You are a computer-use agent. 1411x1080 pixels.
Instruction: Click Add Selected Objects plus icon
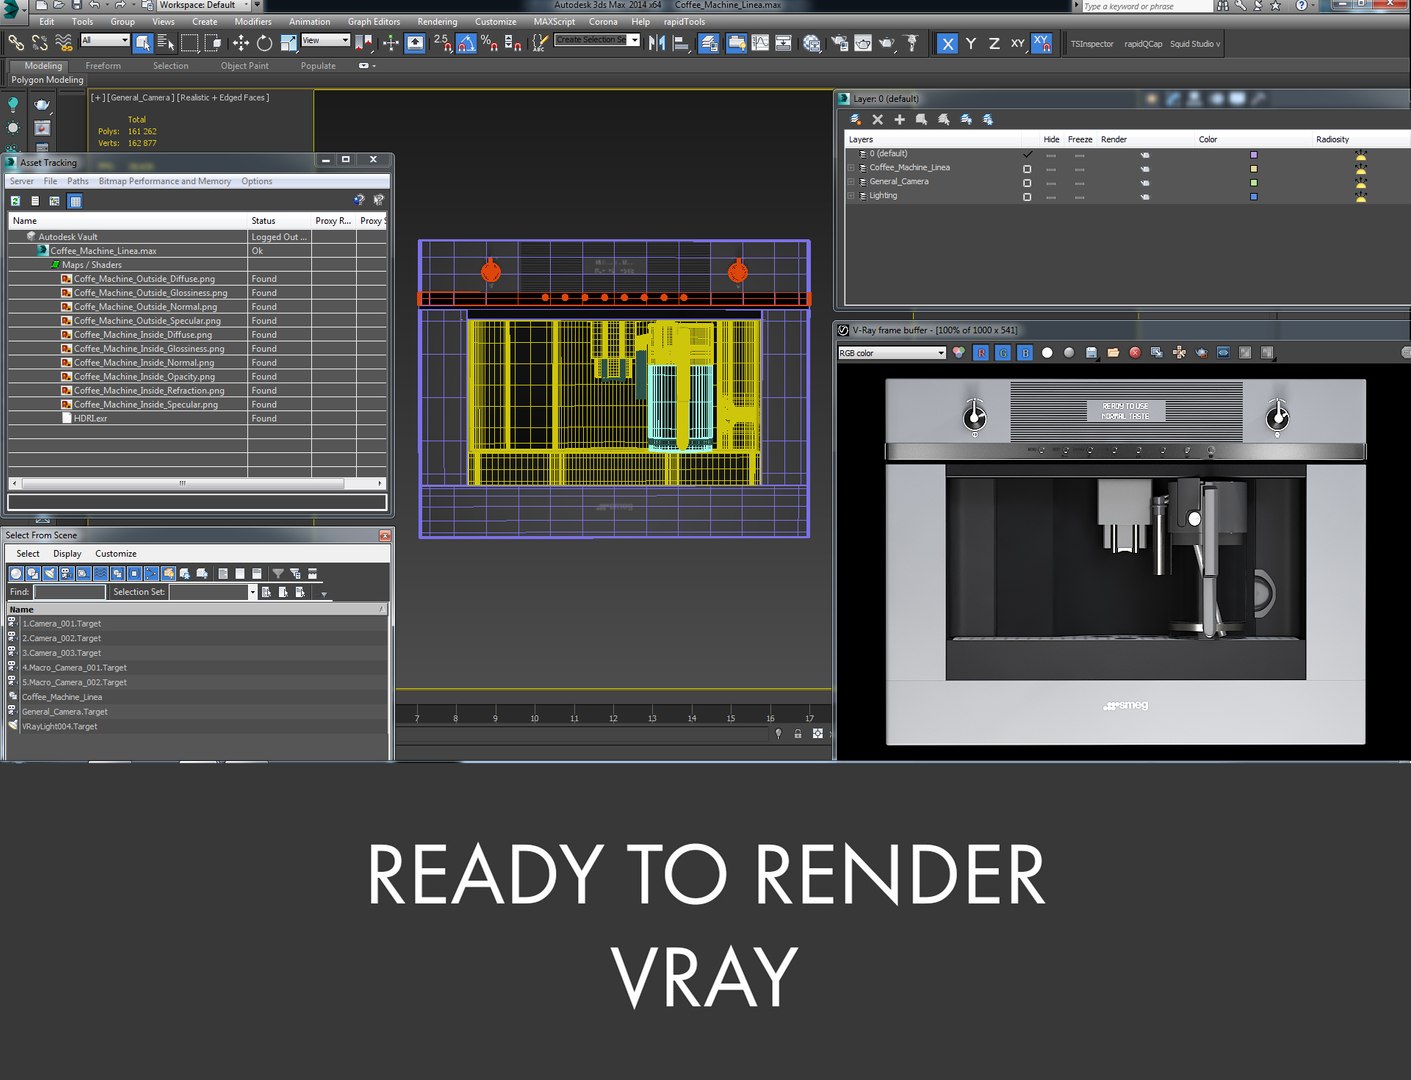pos(900,120)
